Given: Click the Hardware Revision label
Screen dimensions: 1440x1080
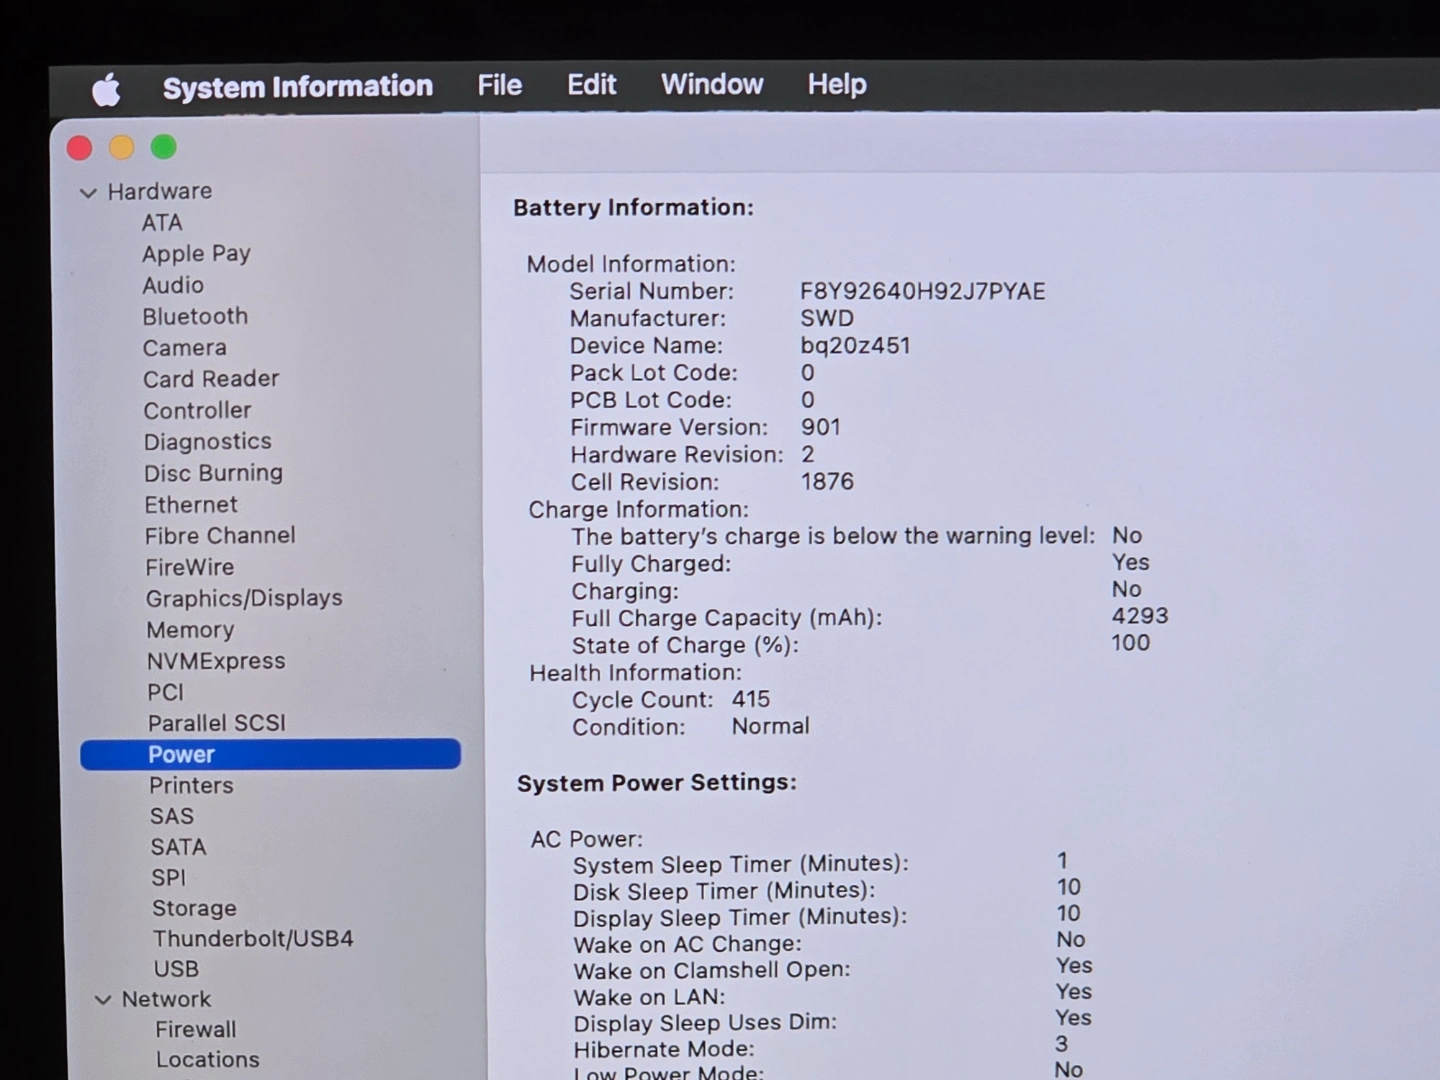Looking at the screenshot, I should (x=677, y=454).
